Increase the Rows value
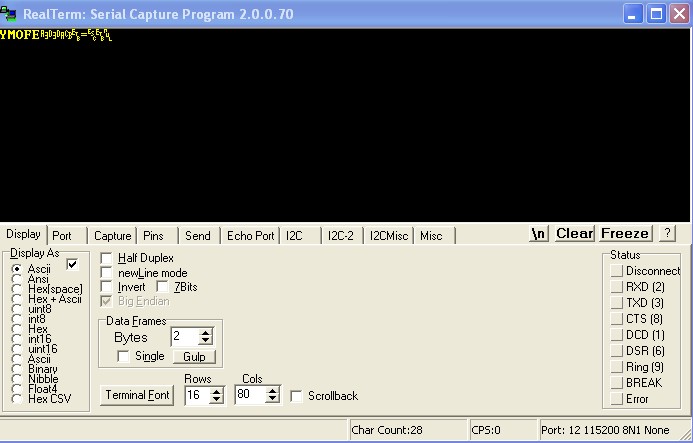 (217, 391)
